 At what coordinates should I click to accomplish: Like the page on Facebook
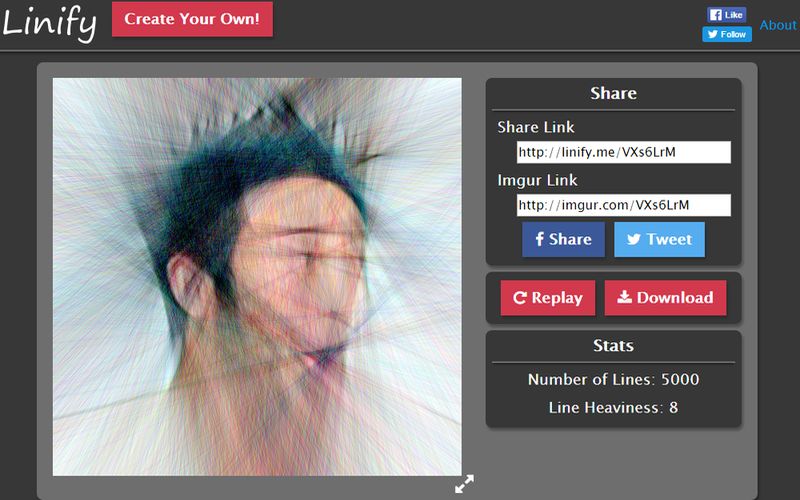(x=727, y=15)
